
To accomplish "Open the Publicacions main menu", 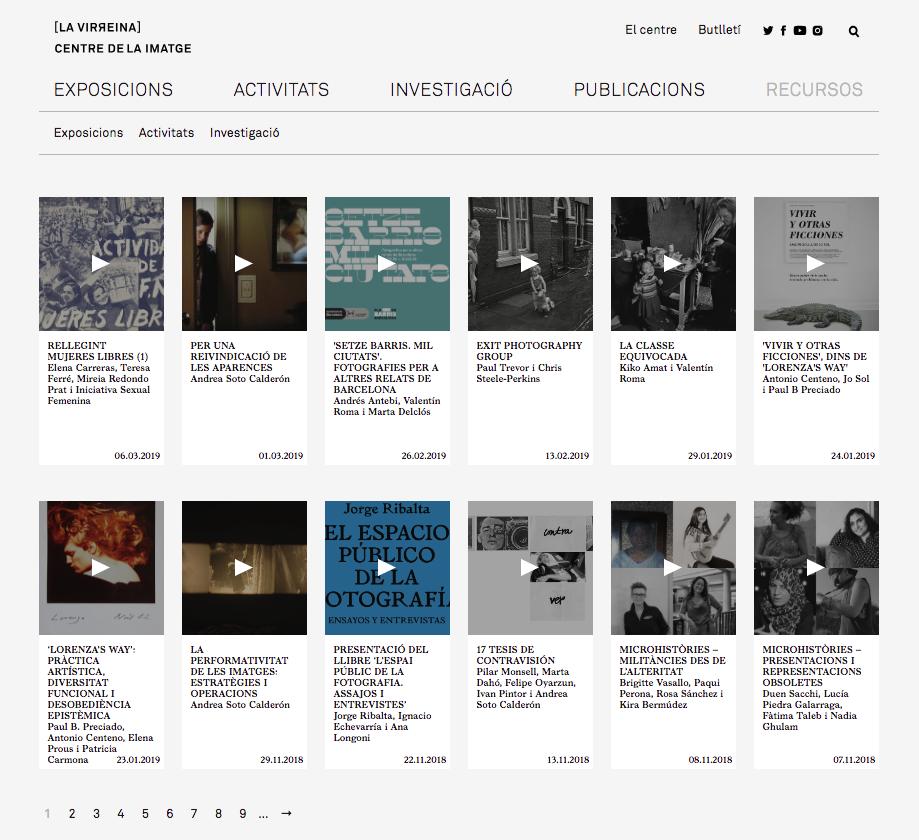I will pos(639,90).
